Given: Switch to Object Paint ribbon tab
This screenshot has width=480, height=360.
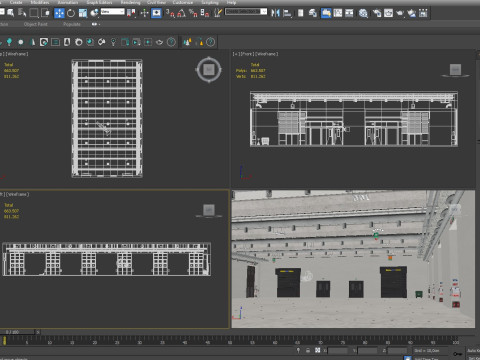Looking at the screenshot, I should click(36, 24).
